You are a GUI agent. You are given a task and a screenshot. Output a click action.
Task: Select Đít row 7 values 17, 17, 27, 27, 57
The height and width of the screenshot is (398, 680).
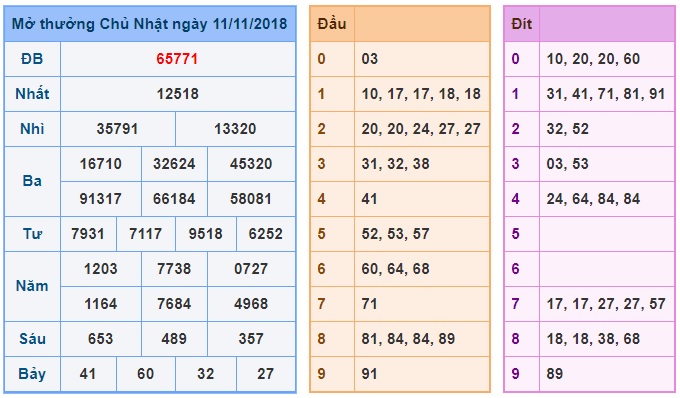(606, 304)
